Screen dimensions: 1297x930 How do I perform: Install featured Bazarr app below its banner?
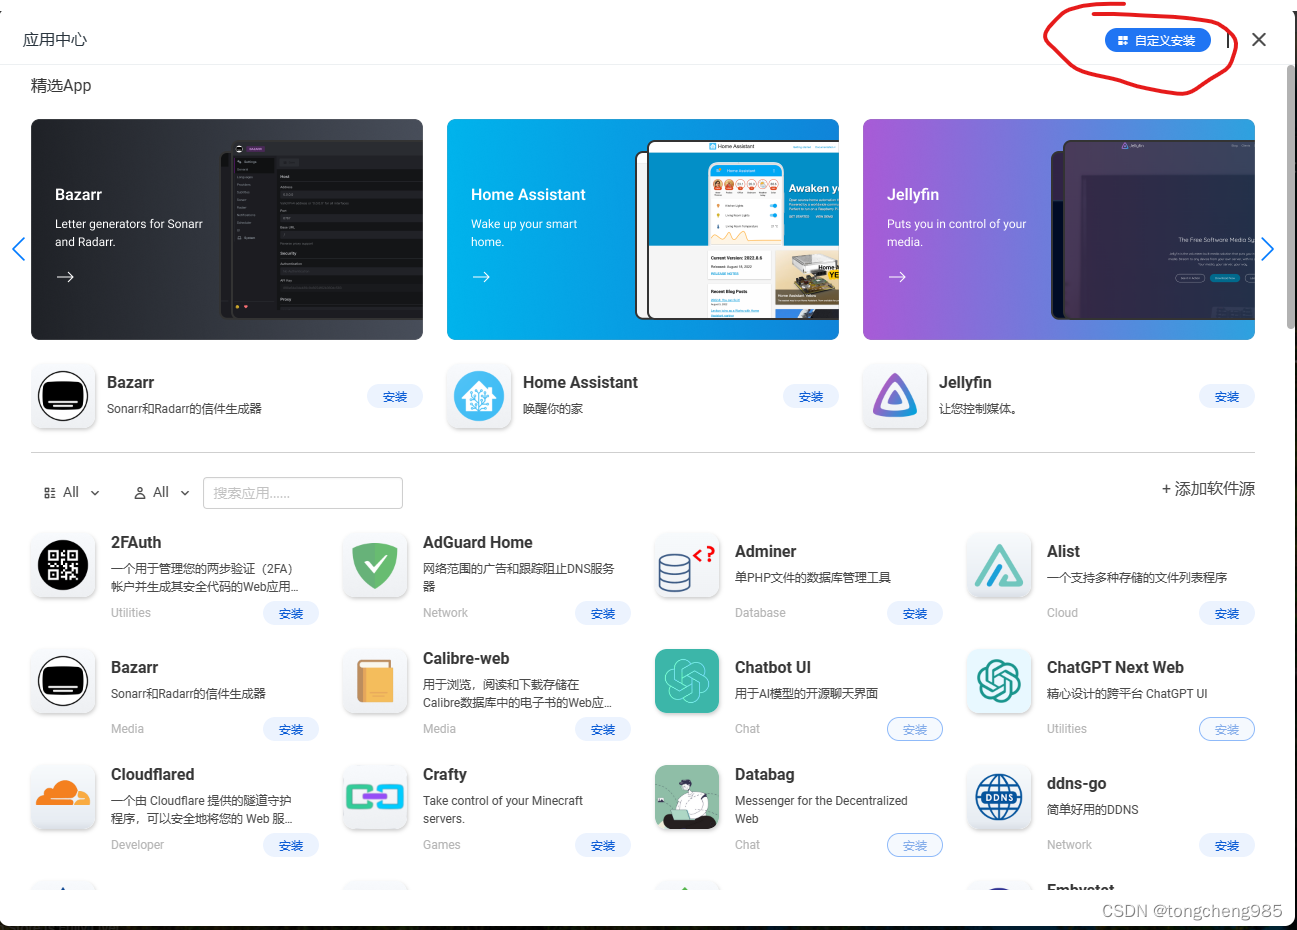pyautogui.click(x=395, y=397)
